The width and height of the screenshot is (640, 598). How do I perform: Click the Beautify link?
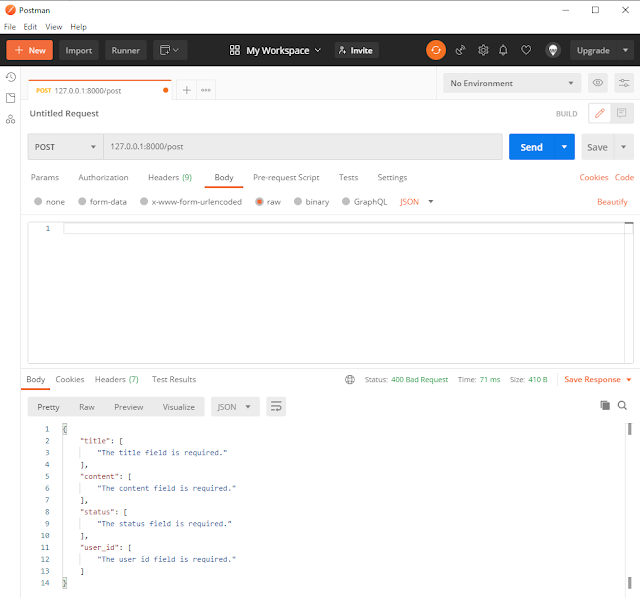(x=612, y=202)
